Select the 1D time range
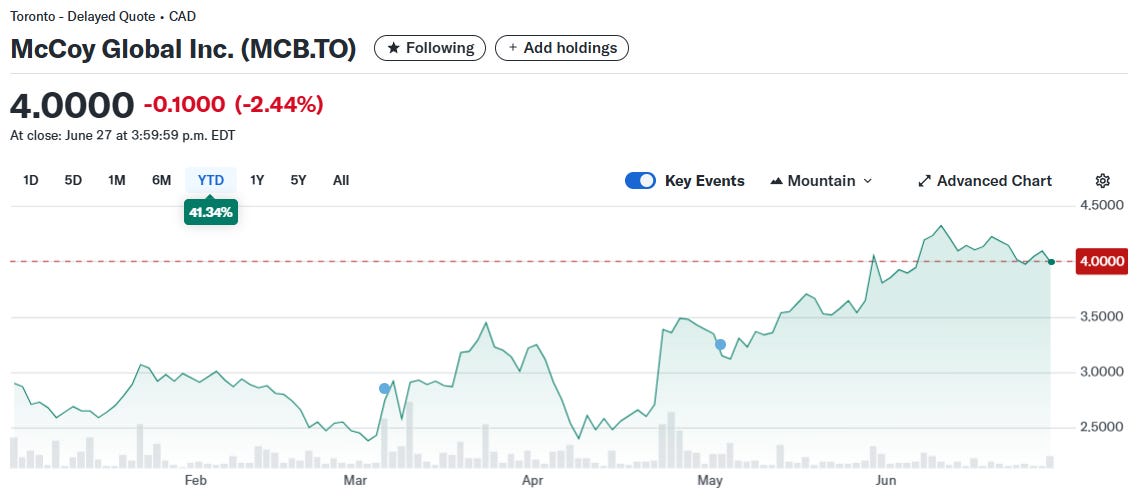The height and width of the screenshot is (499, 1137). click(30, 180)
